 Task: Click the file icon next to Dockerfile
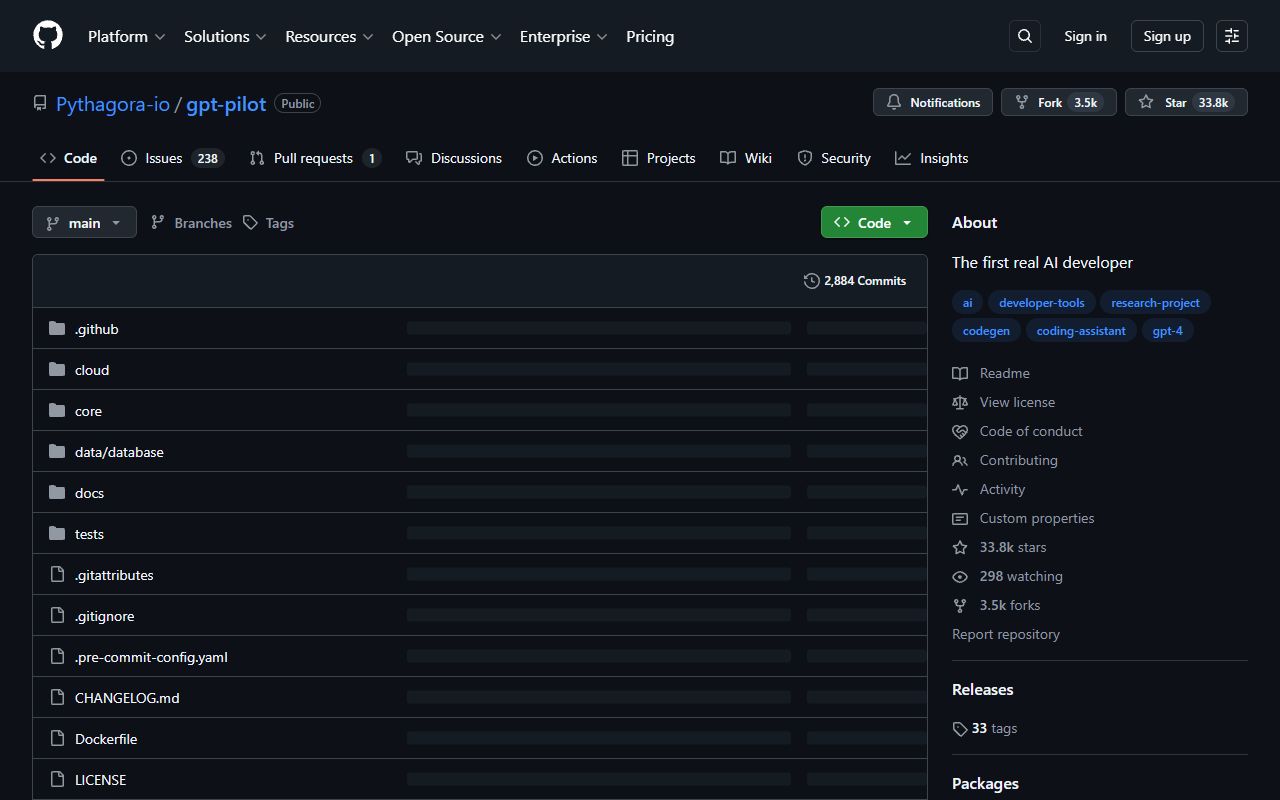point(57,739)
